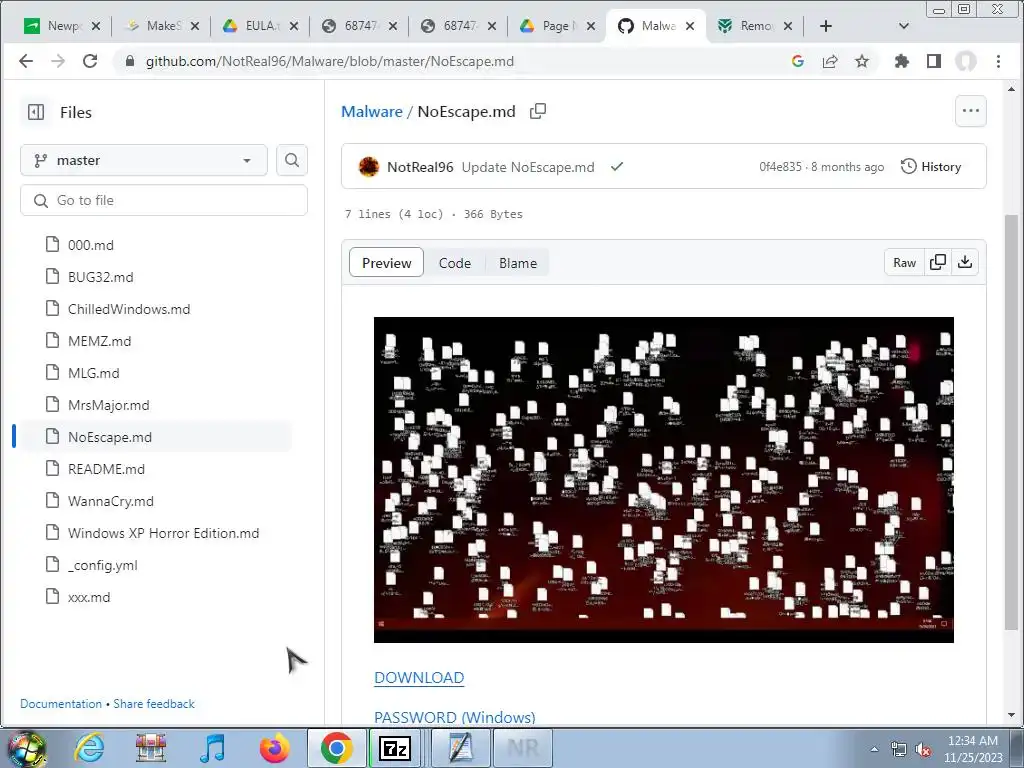Copy file path icon next to NoEscape.md
Viewport: 1024px width, 768px height.
point(538,111)
